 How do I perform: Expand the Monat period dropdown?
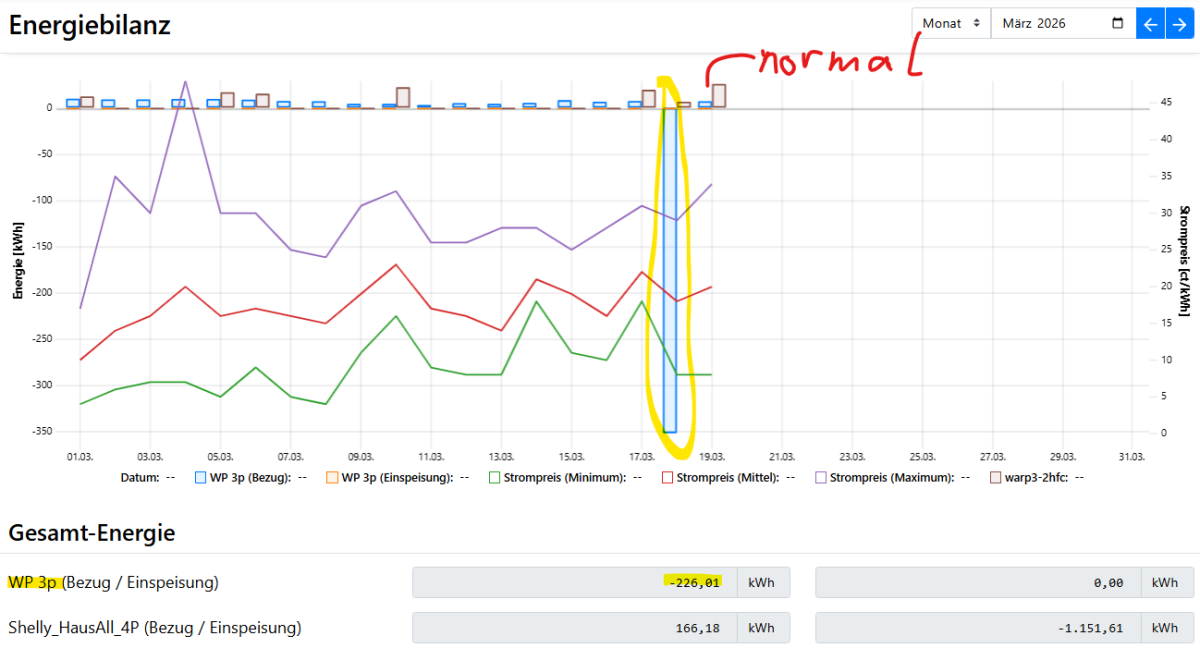[950, 24]
